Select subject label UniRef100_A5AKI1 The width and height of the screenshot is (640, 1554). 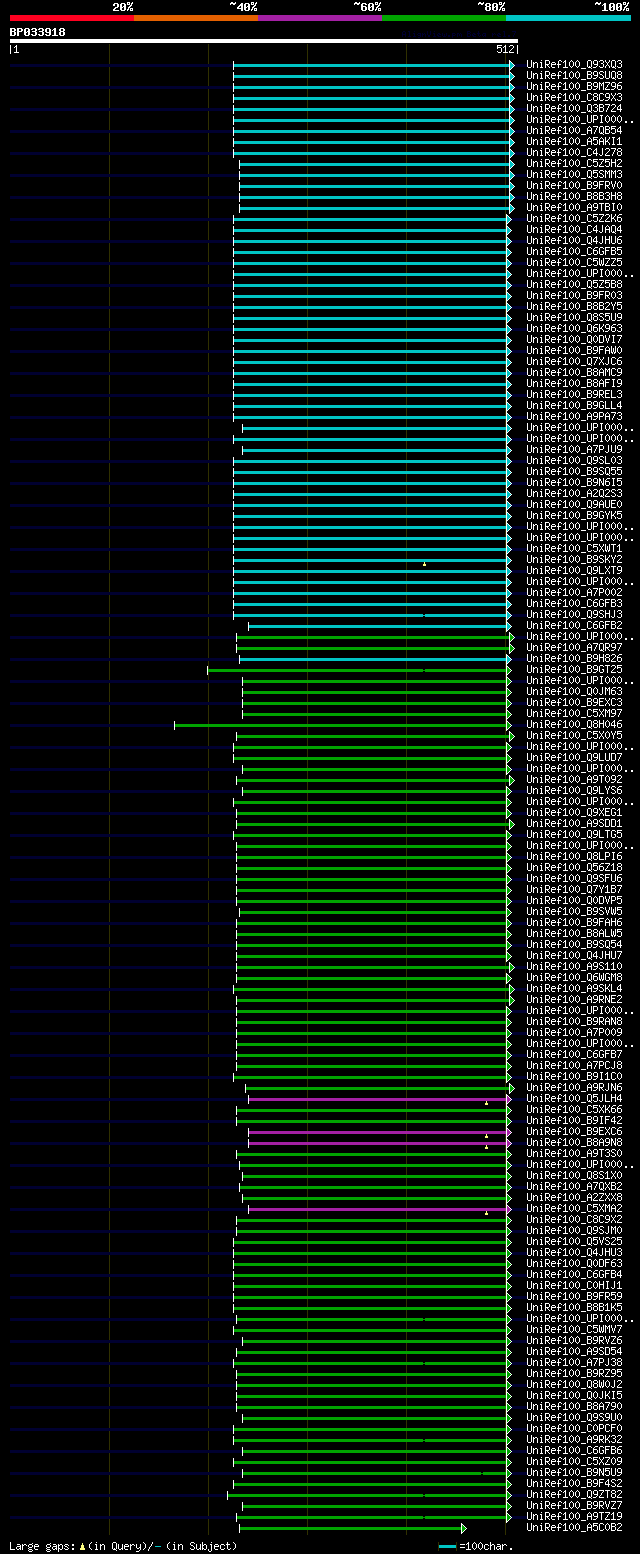(574, 141)
